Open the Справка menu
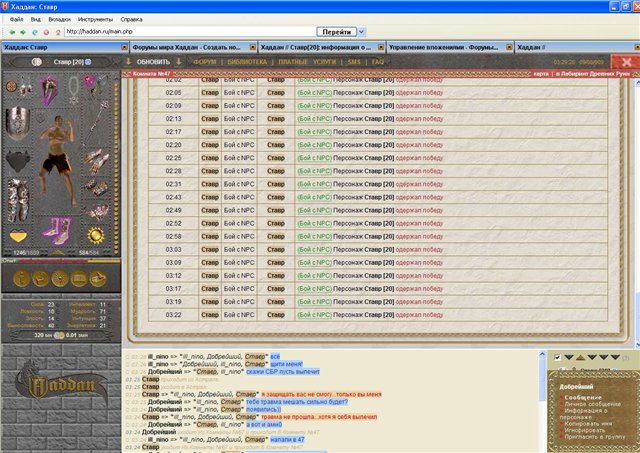 (131, 19)
